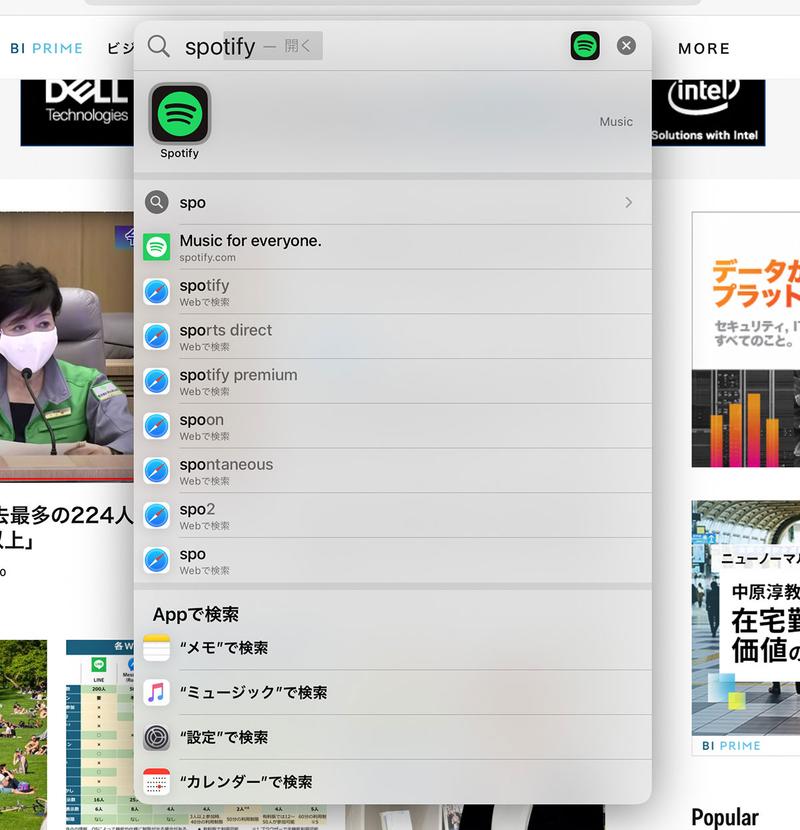Tap the Settings gear icon beside 設定で検索

coord(157,737)
